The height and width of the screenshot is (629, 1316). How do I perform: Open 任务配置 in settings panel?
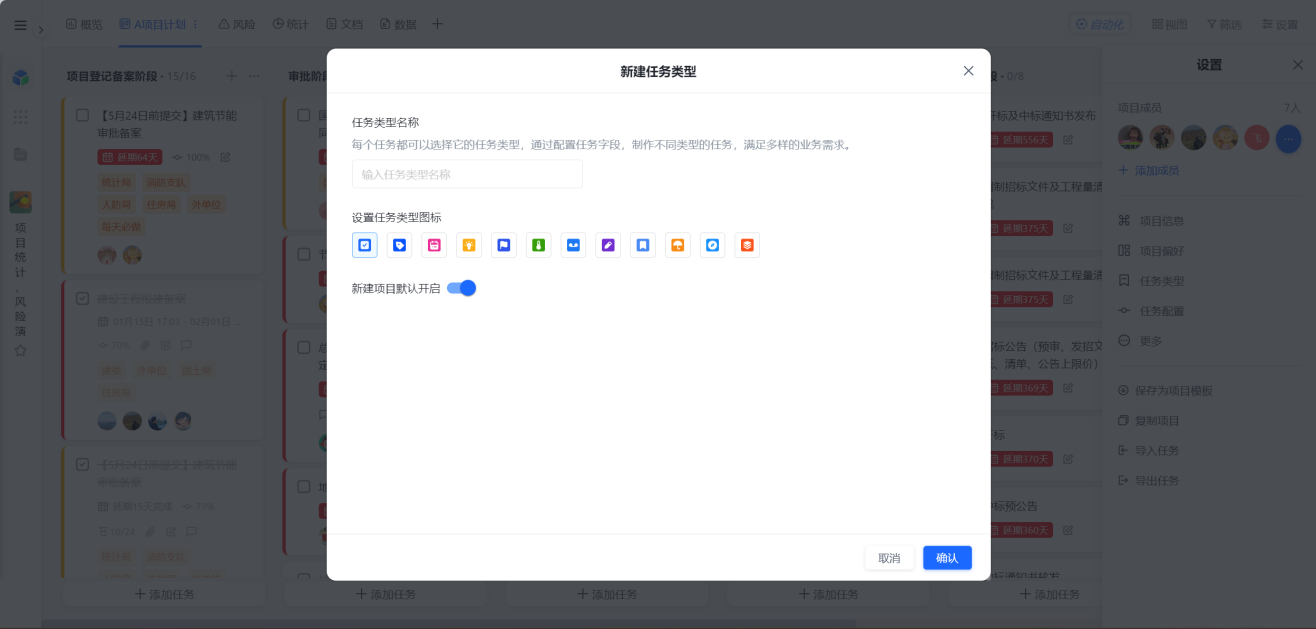click(x=1151, y=311)
